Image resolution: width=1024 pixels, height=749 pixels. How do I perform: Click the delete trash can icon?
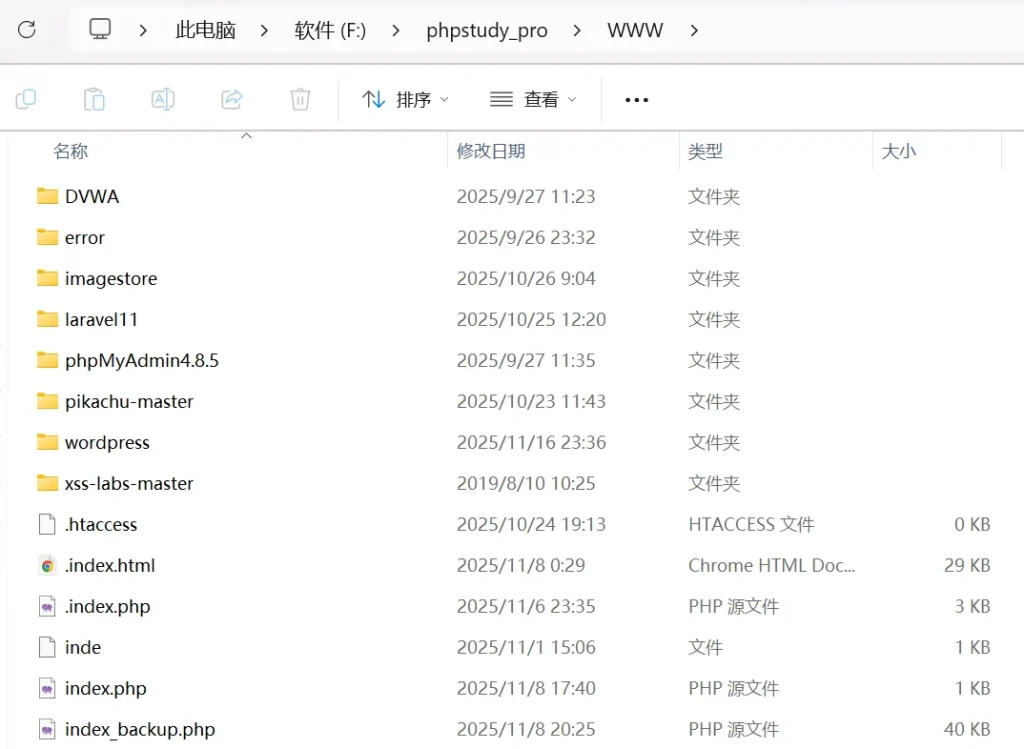pos(300,99)
